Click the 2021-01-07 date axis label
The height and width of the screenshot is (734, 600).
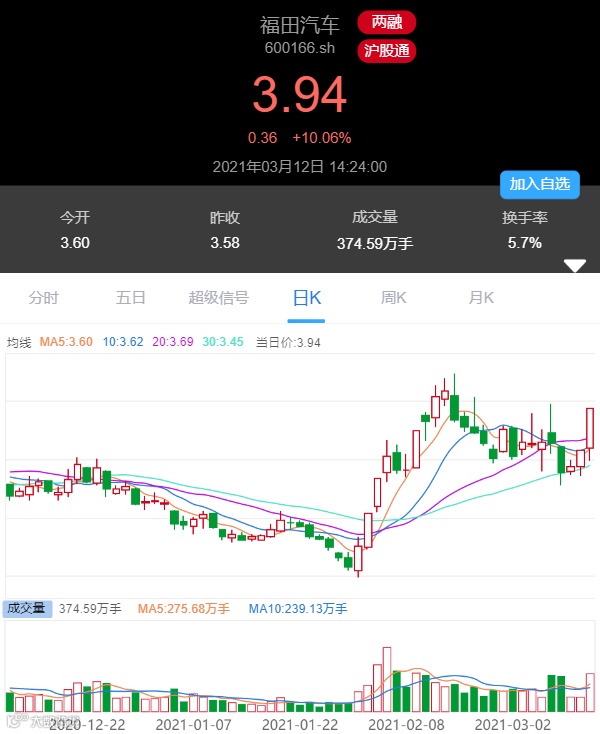tap(193, 725)
